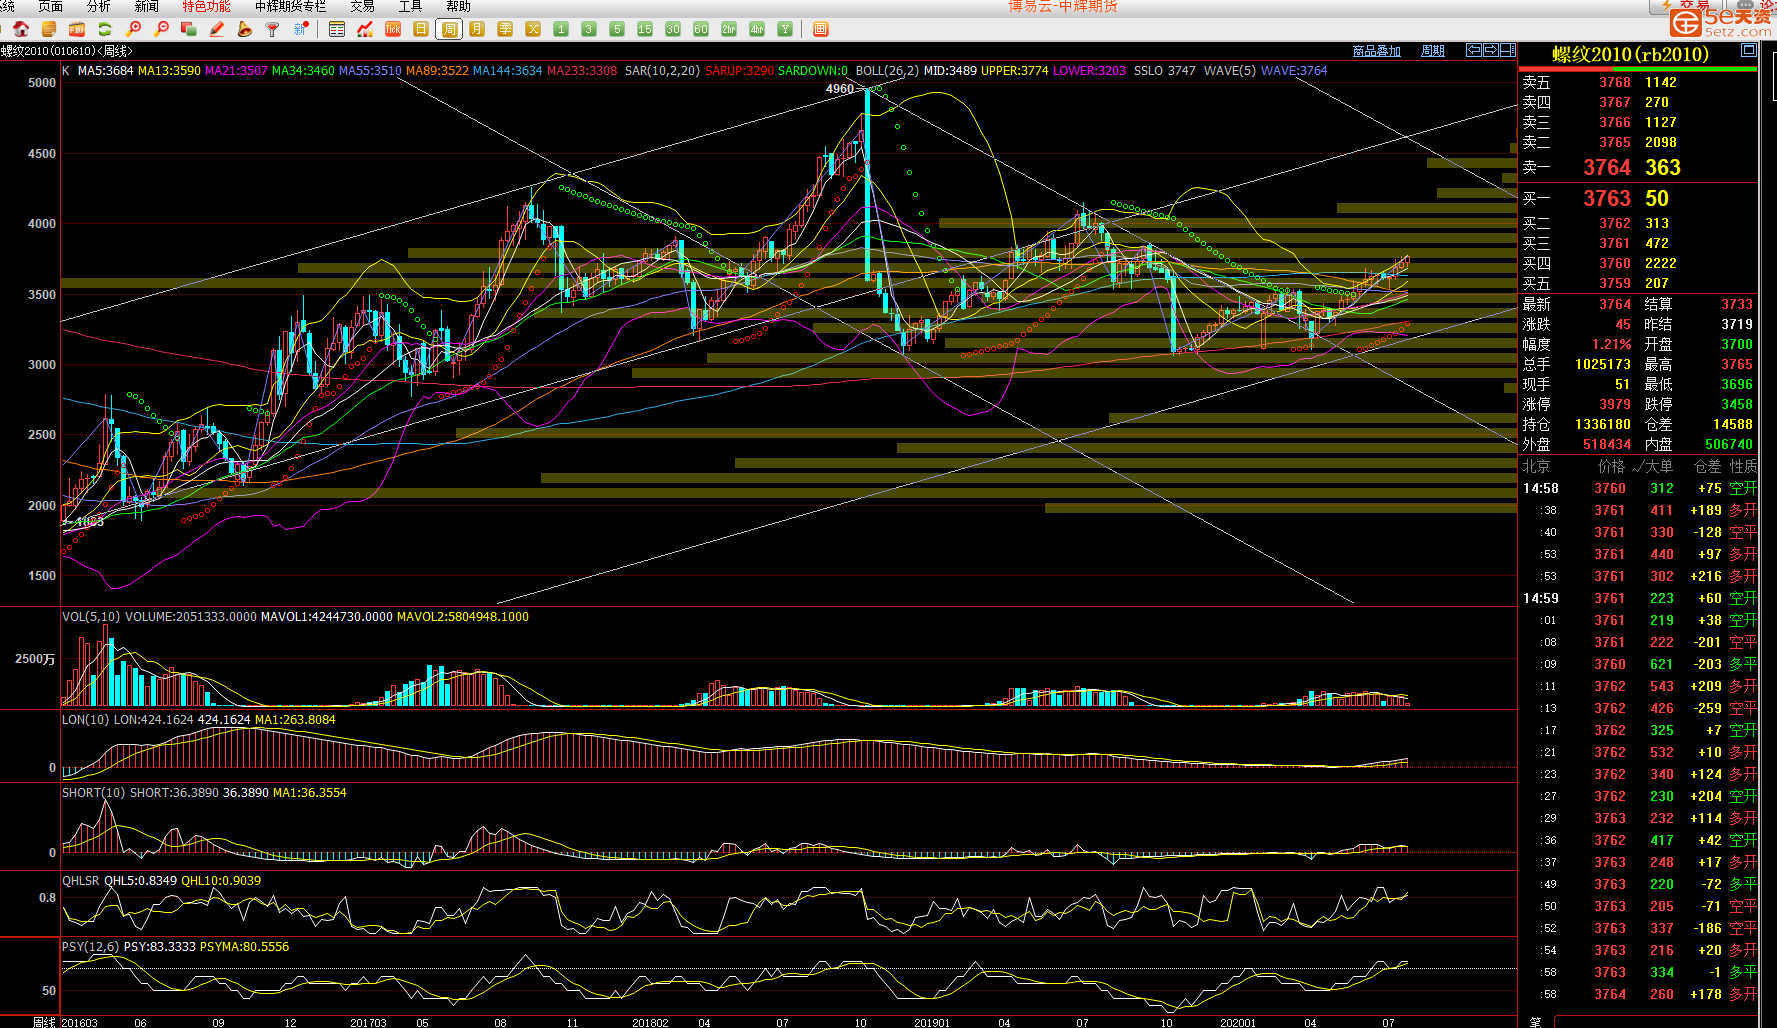Click the green refresh arrows icon

tap(105, 29)
